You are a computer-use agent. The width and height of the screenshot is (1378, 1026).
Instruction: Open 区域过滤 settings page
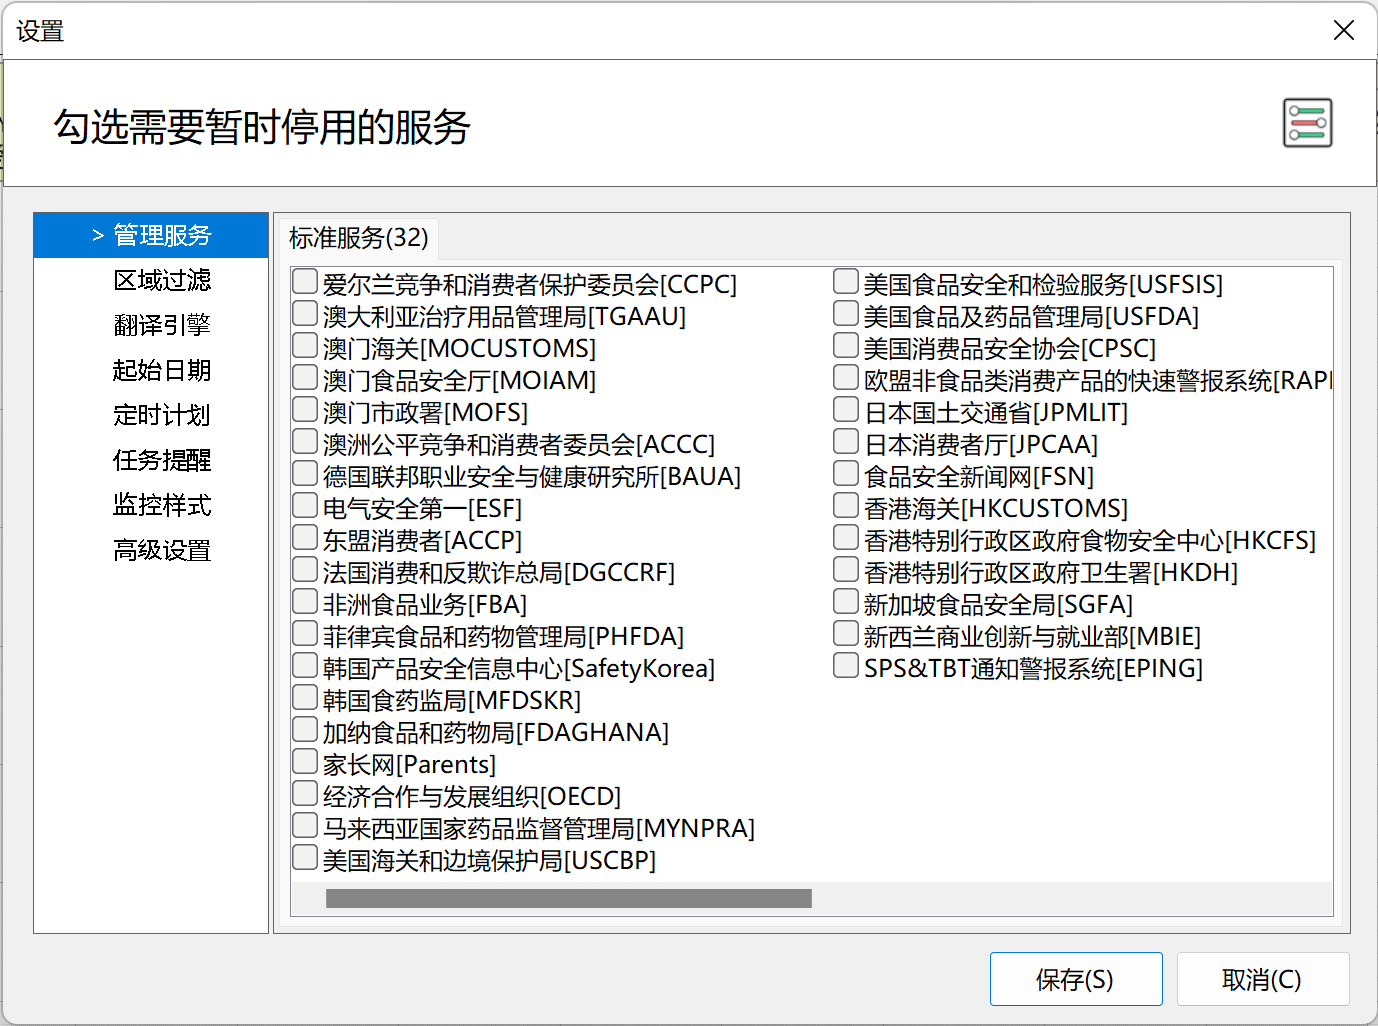(x=162, y=280)
